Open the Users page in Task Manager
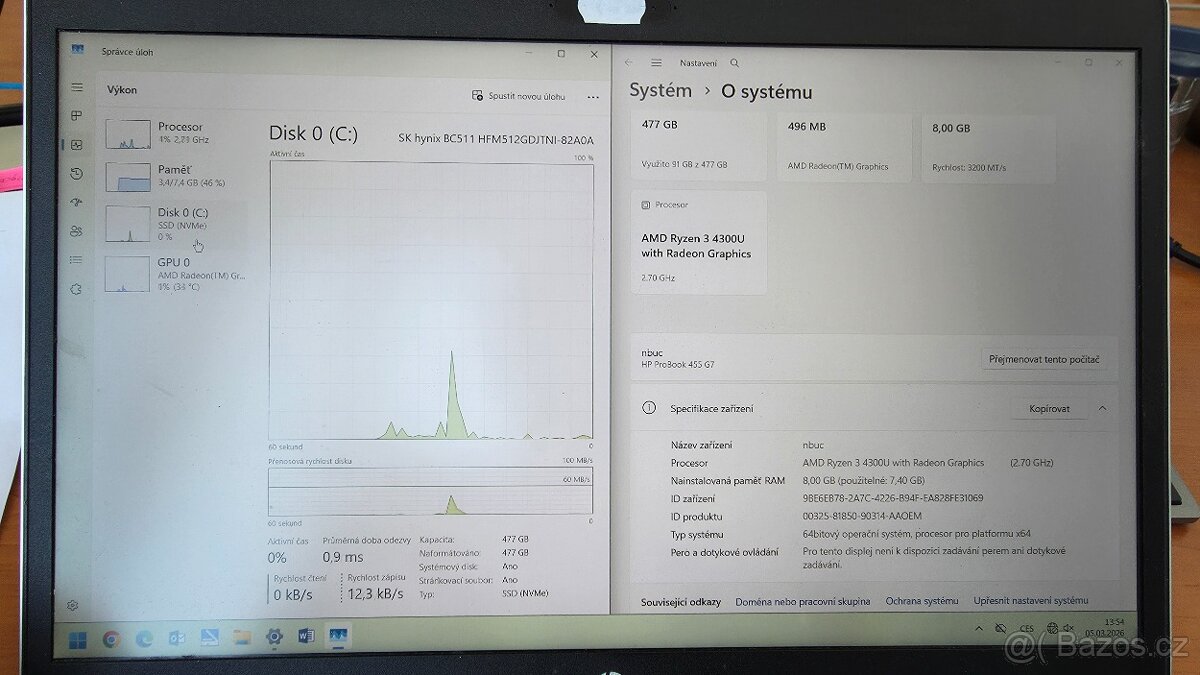 (77, 231)
